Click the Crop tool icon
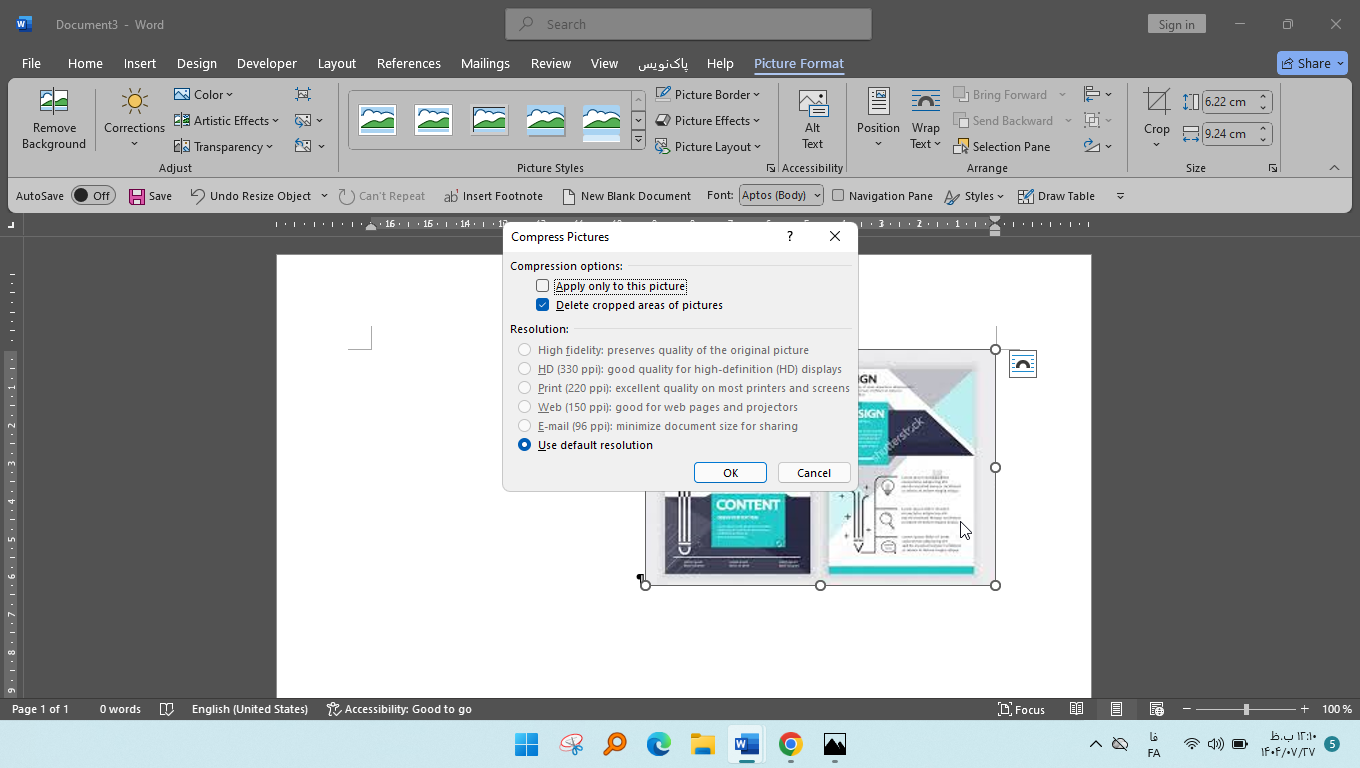Image resolution: width=1360 pixels, height=768 pixels. (1156, 101)
